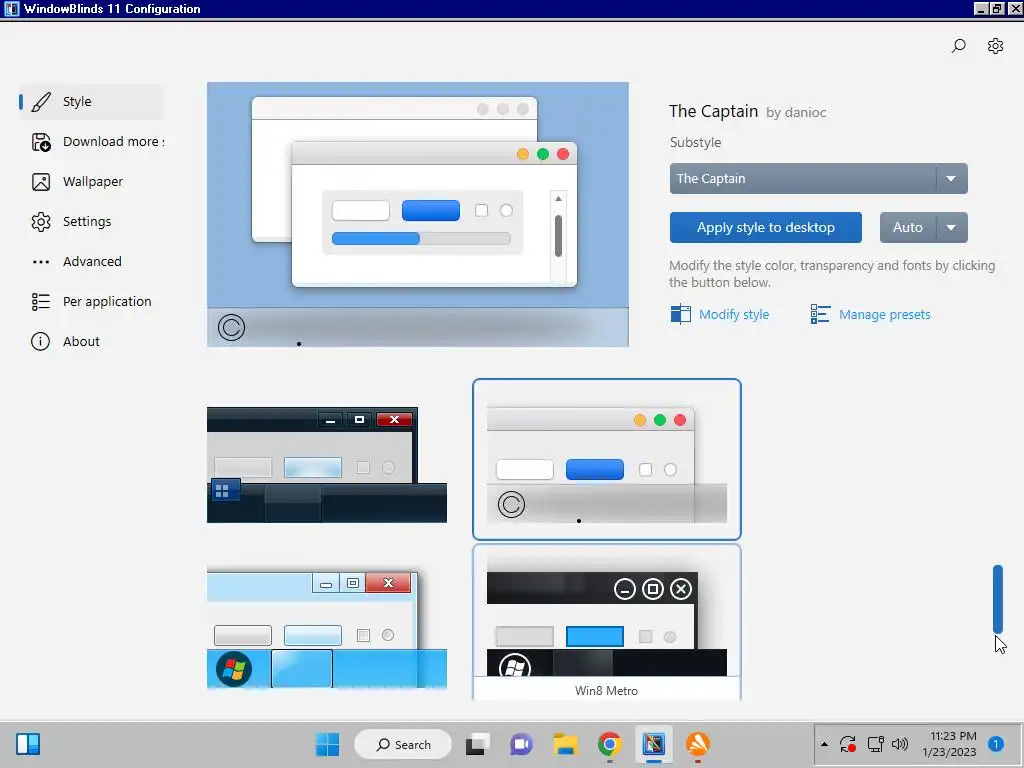Viewport: 1024px width, 768px height.
Task: Expand the Auto dropdown arrow
Action: pos(952,227)
